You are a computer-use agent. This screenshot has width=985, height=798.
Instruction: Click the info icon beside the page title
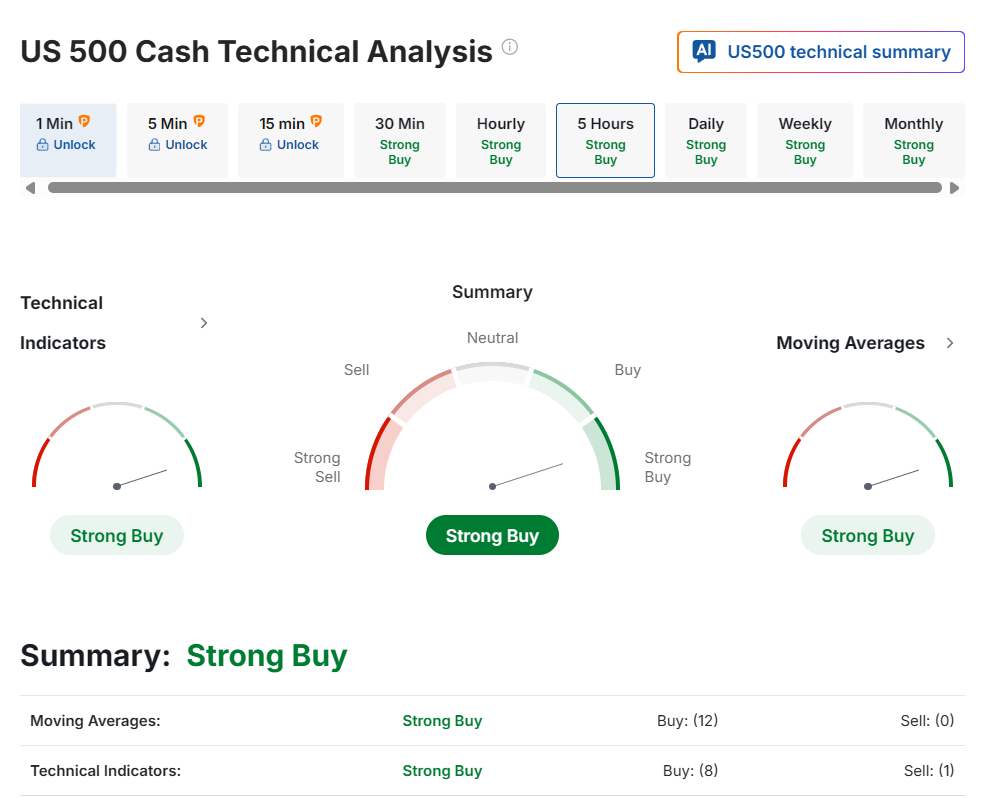pyautogui.click(x=510, y=47)
